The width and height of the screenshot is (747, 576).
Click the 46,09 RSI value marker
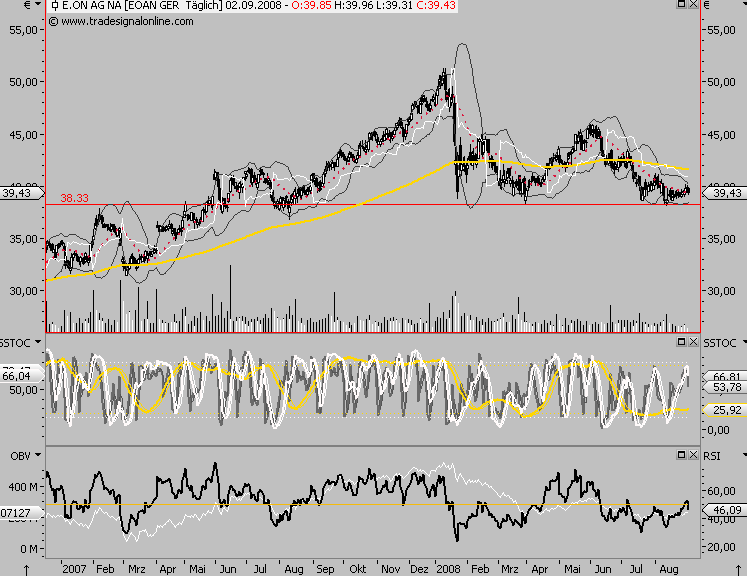pyautogui.click(x=726, y=510)
